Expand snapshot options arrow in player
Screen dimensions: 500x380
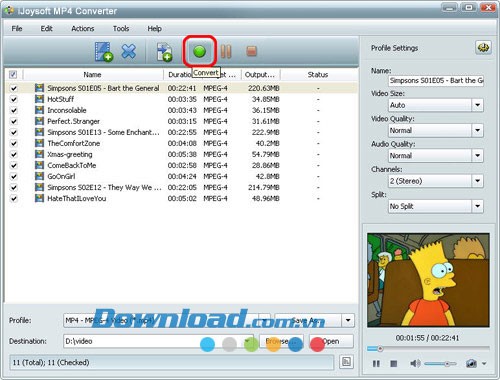(x=484, y=364)
